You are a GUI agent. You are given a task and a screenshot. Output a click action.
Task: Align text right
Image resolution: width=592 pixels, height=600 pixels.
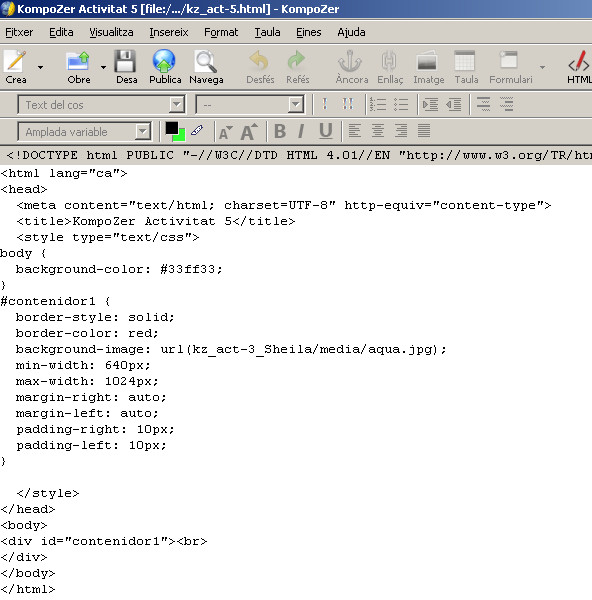(401, 131)
